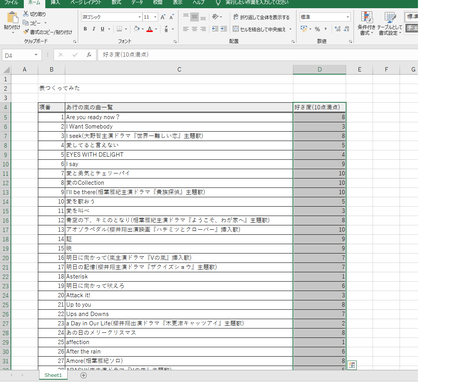Viewport: 450px width, 382px height.
Task: Toggle align left
Action: tap(186, 29)
